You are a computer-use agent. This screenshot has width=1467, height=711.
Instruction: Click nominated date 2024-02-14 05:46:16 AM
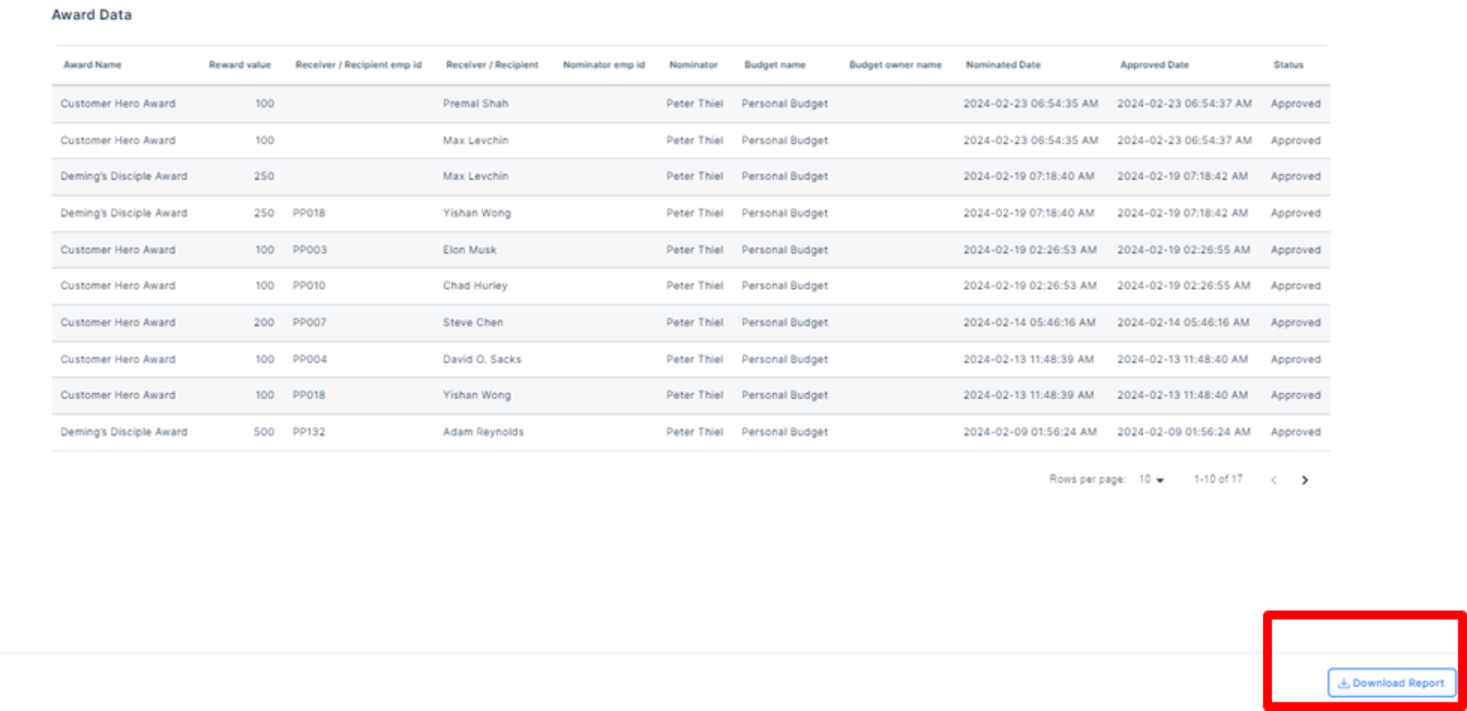coord(1029,323)
